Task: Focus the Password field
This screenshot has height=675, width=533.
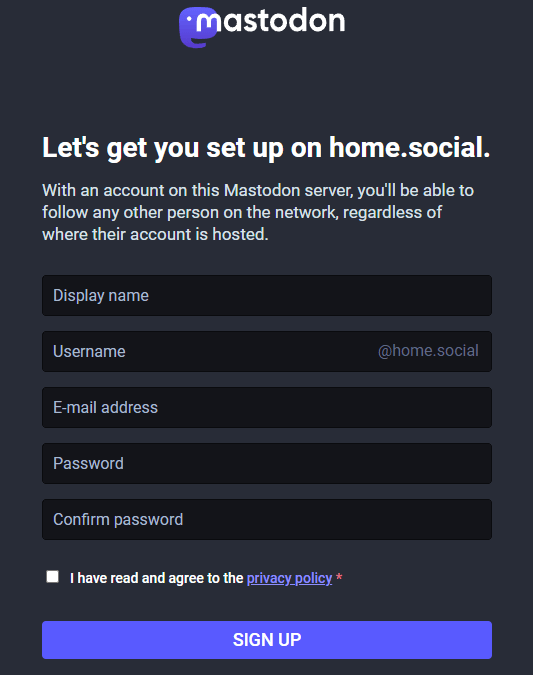Action: coord(267,463)
